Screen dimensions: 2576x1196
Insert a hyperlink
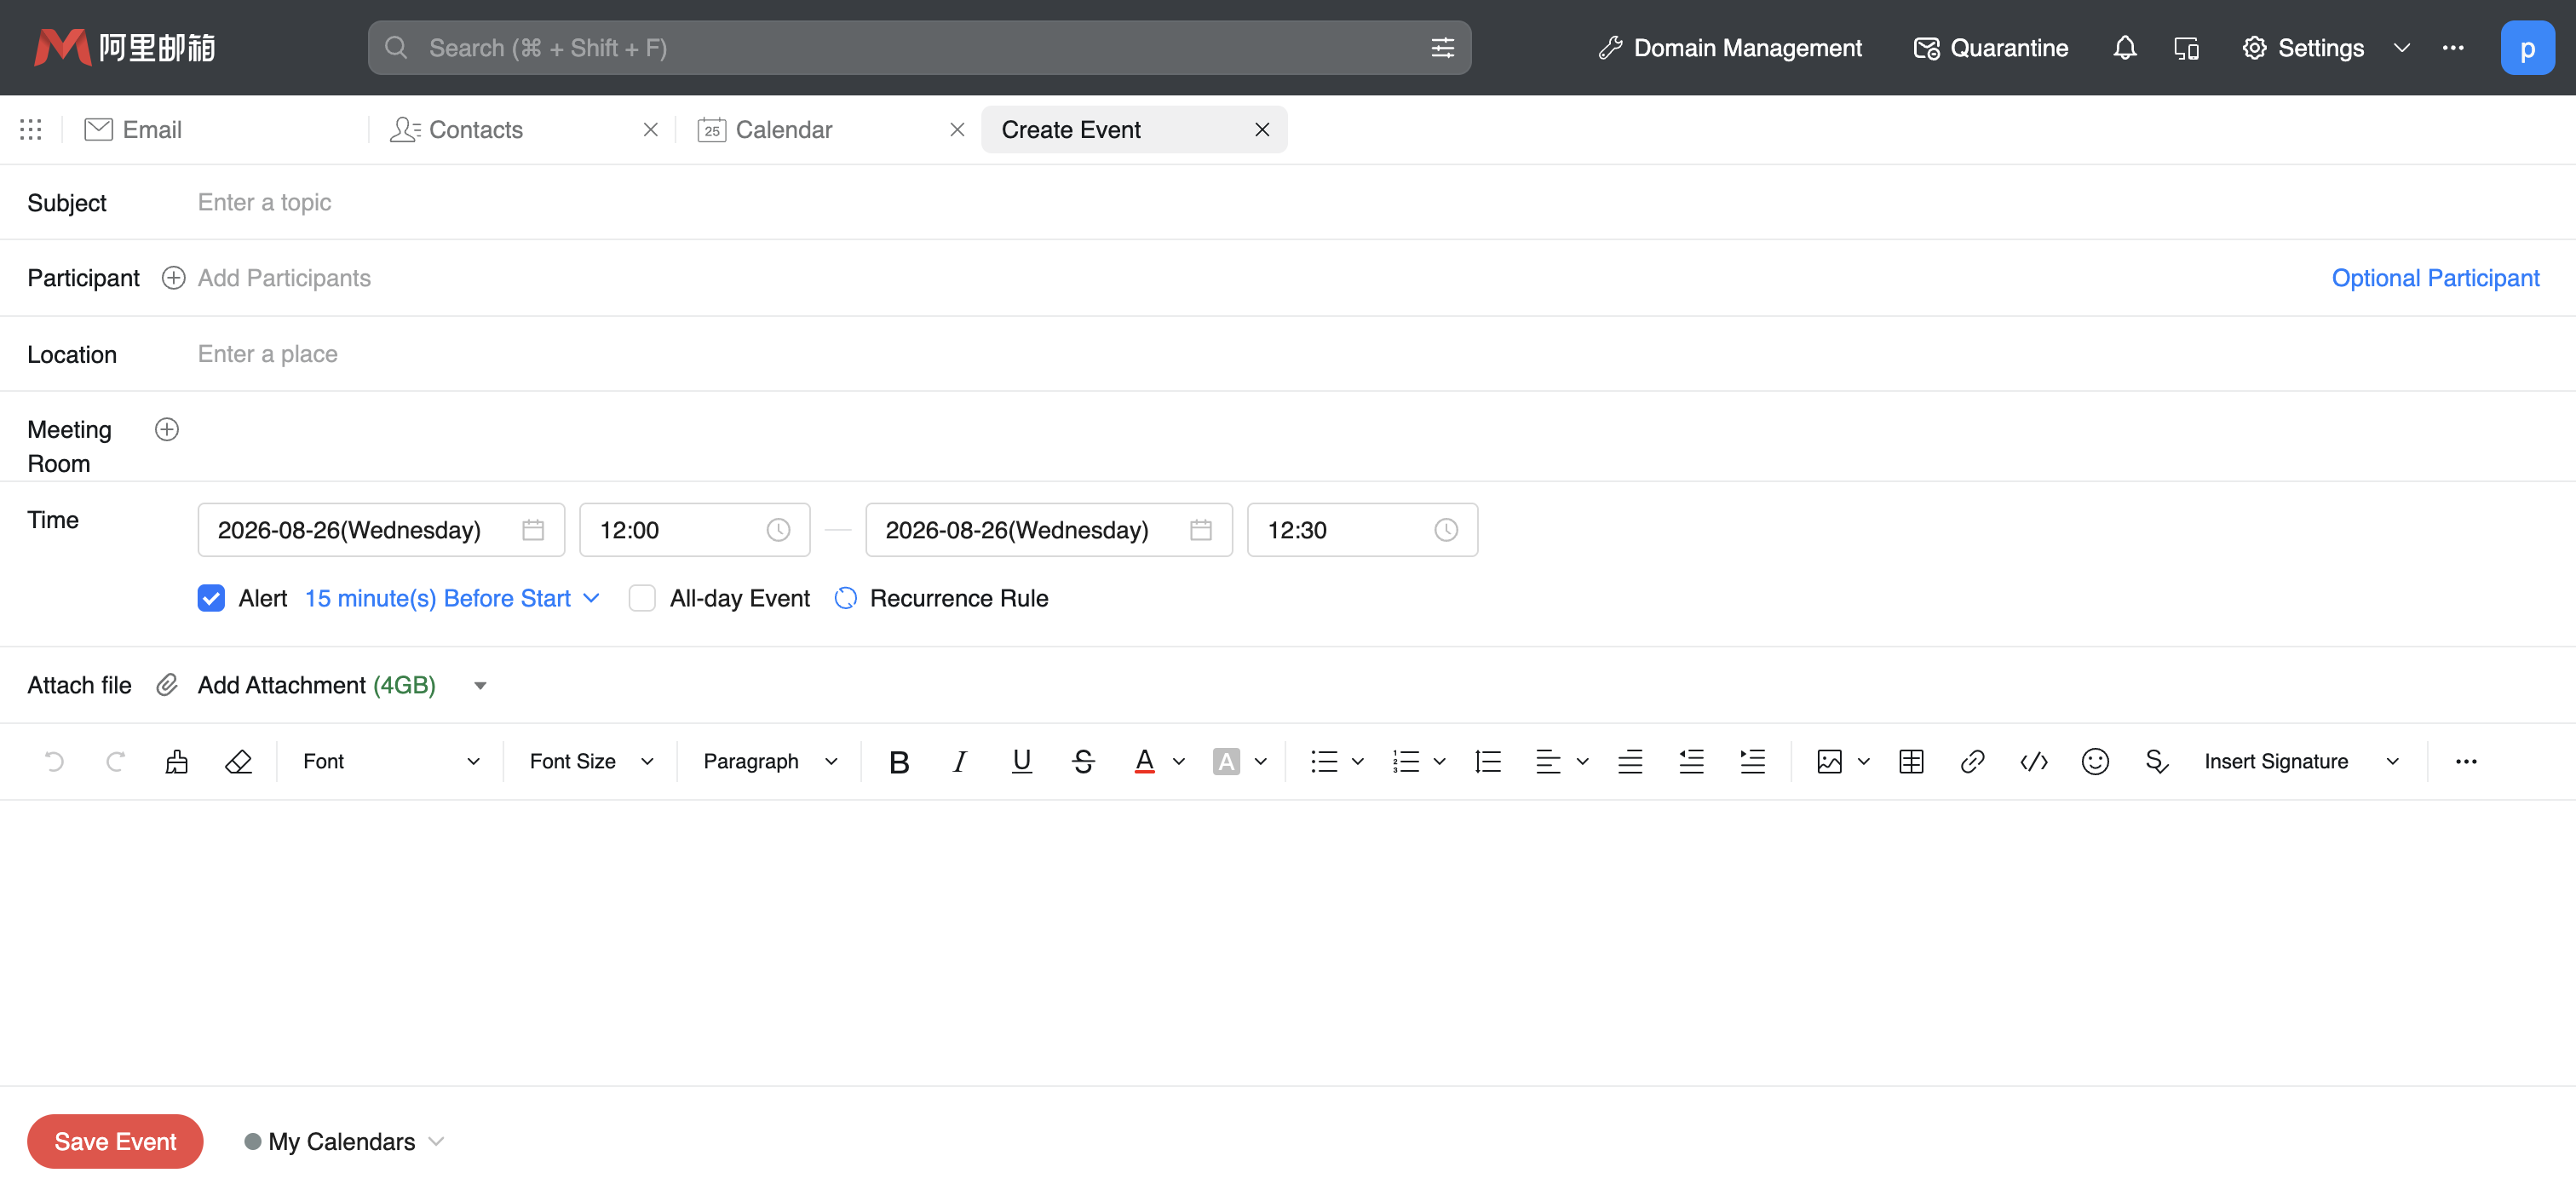pyautogui.click(x=1972, y=762)
